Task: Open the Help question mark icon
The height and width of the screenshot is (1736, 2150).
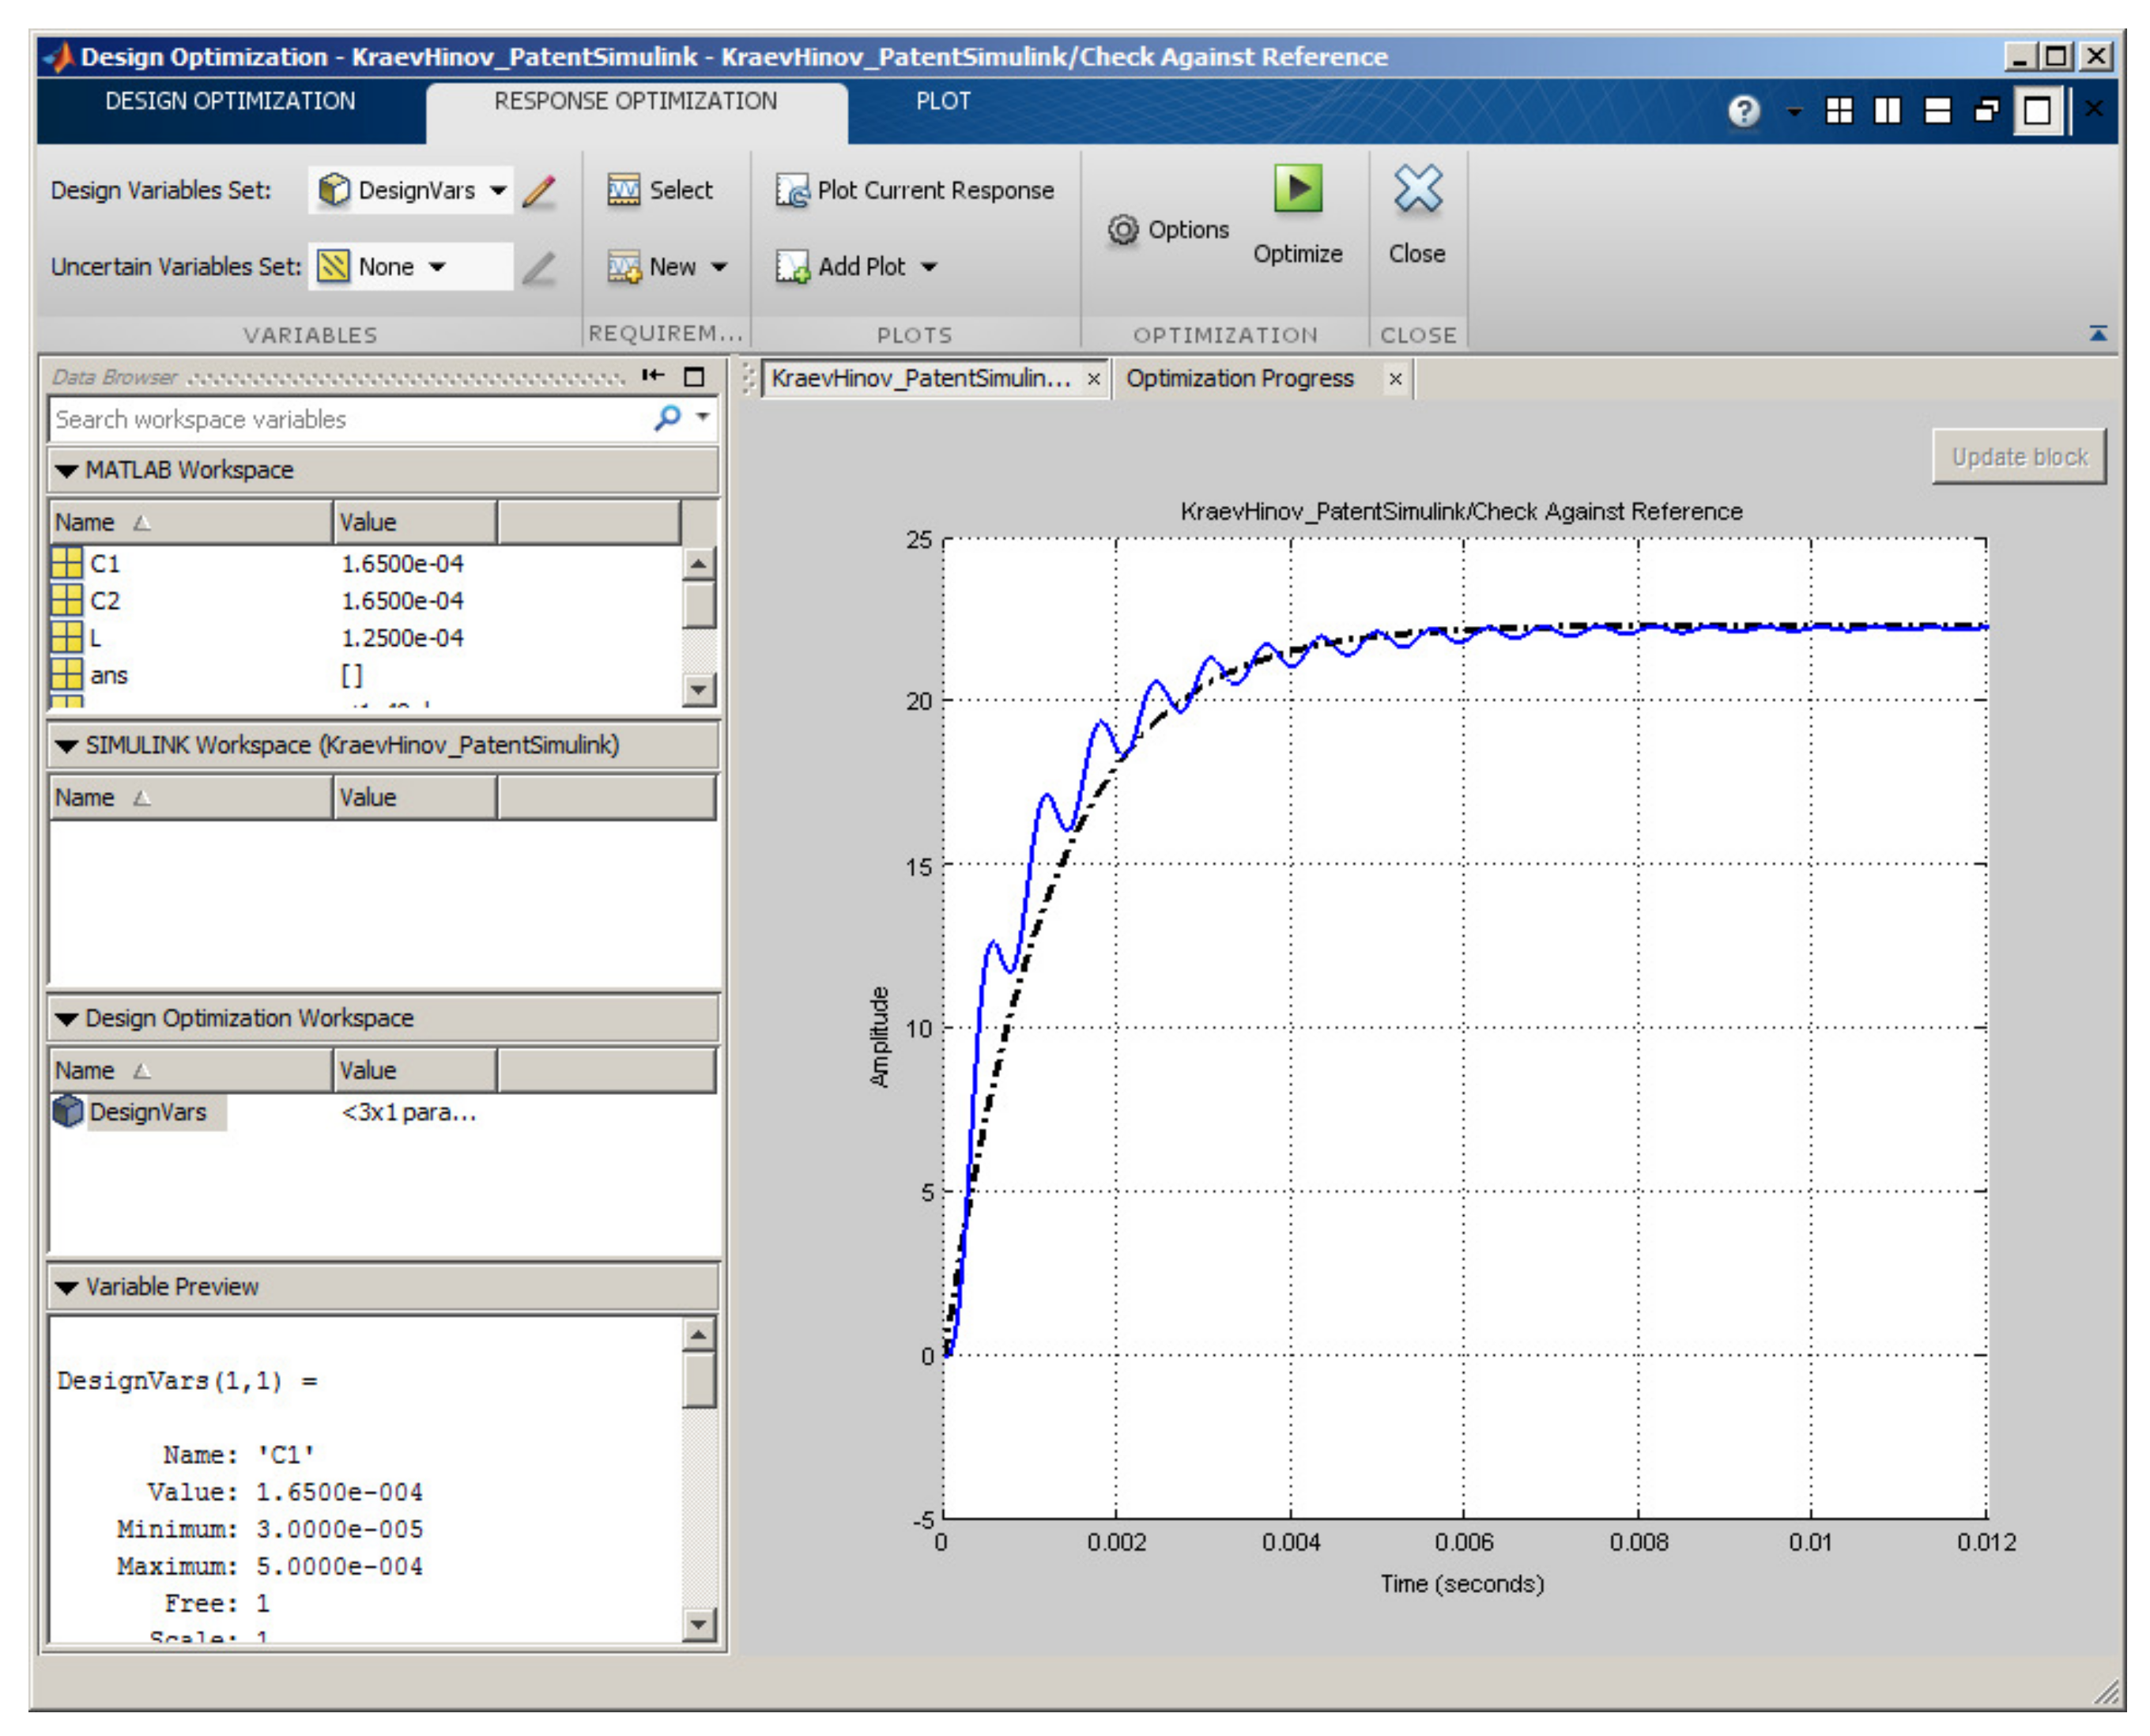Action: click(x=1743, y=110)
